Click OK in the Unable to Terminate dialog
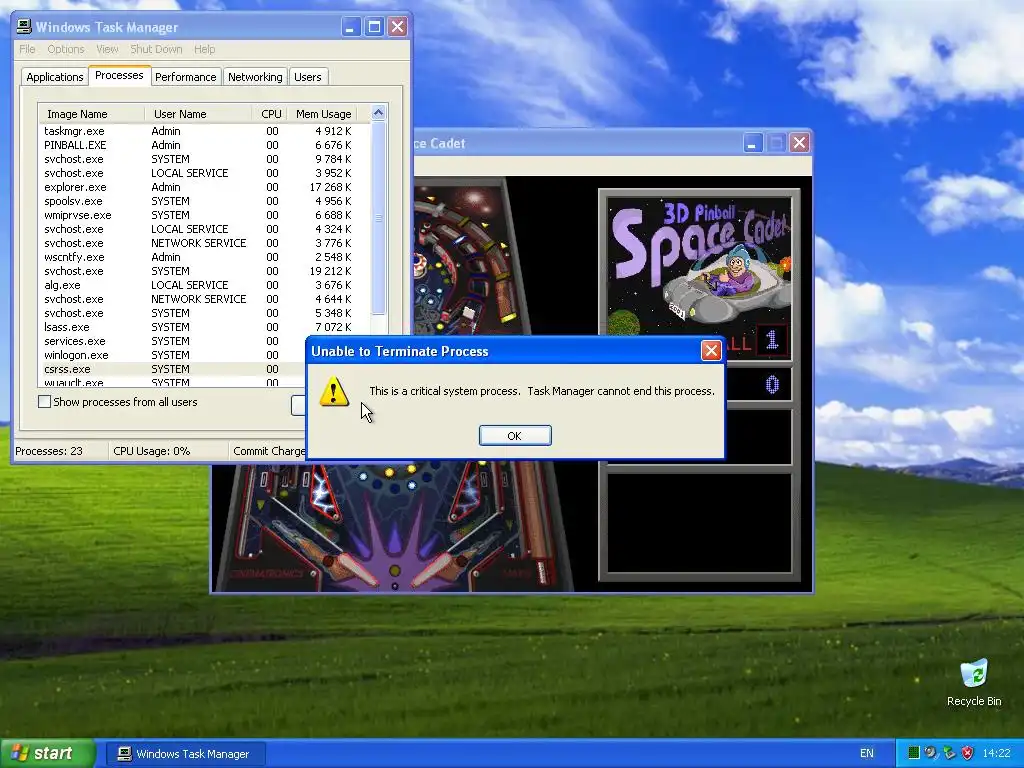 click(515, 436)
